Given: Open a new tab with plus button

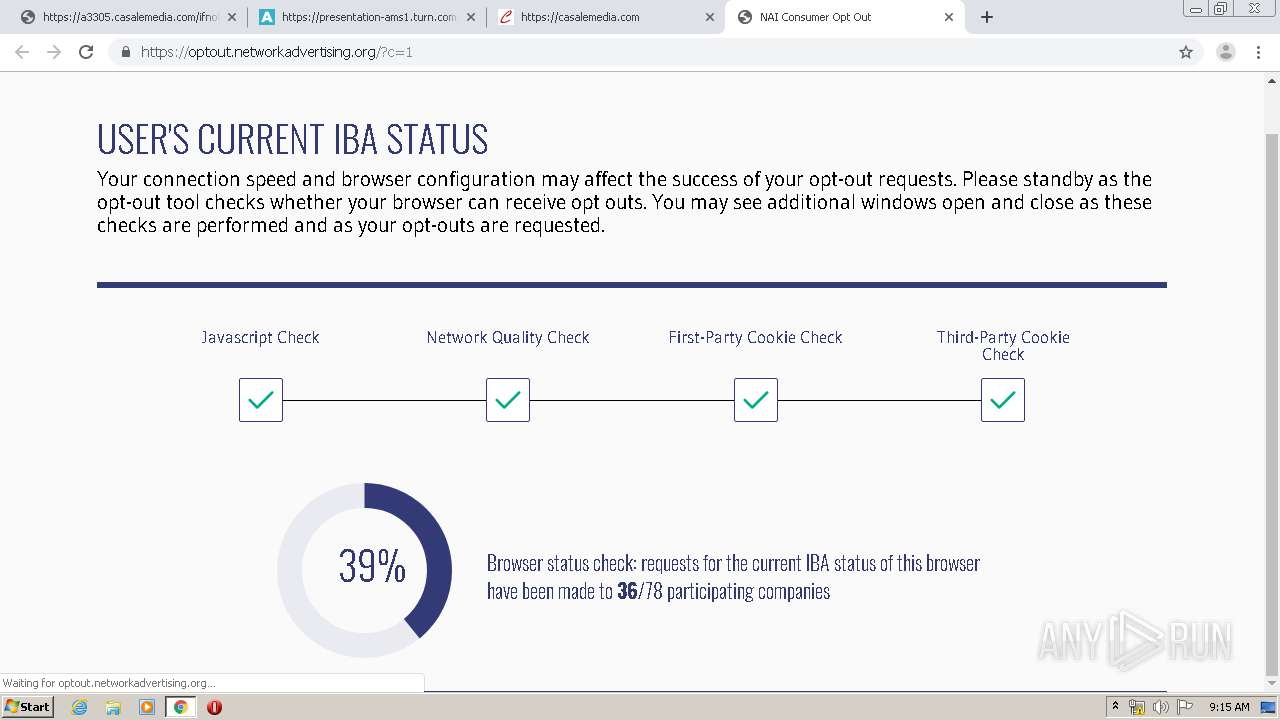Looking at the screenshot, I should coord(987,17).
